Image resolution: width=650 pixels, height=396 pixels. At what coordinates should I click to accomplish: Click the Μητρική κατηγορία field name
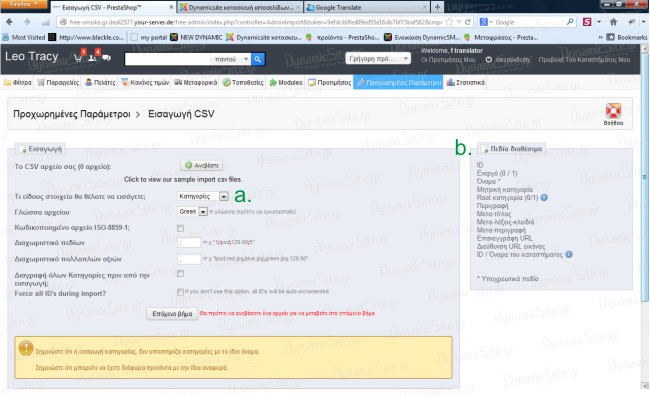tap(504, 189)
